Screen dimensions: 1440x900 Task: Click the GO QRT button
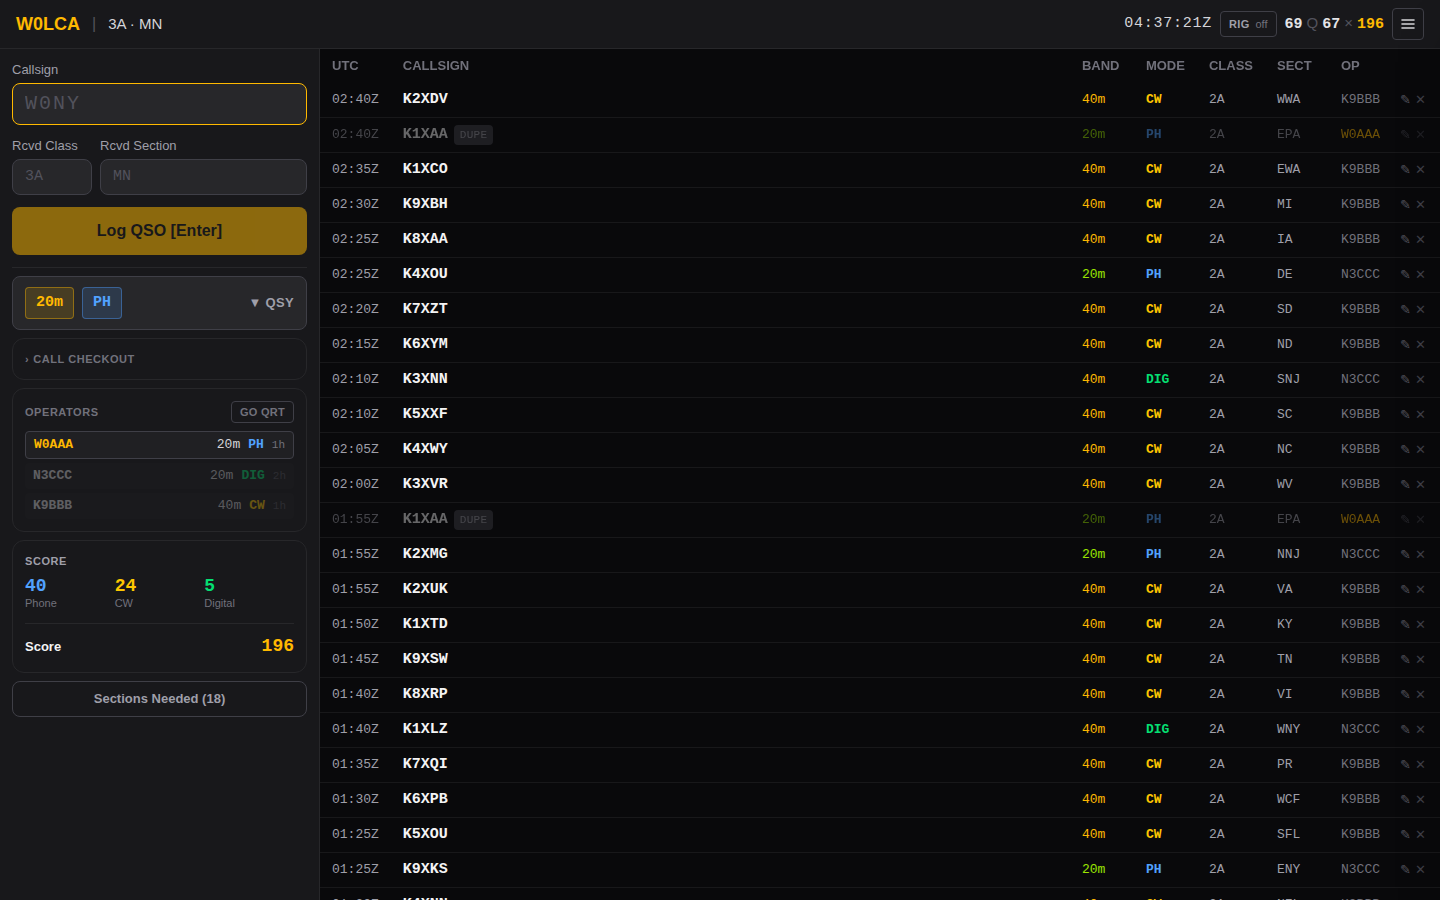coord(262,412)
